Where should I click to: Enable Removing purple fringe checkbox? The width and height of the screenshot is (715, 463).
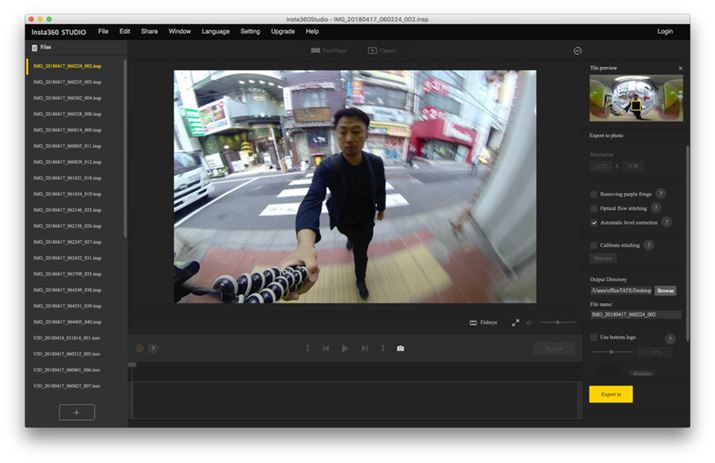[594, 194]
